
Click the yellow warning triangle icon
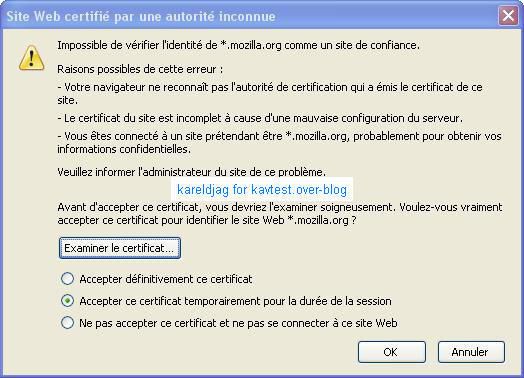(31, 58)
